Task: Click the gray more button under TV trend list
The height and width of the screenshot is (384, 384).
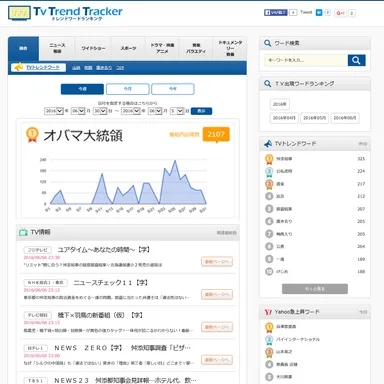Action: click(315, 289)
